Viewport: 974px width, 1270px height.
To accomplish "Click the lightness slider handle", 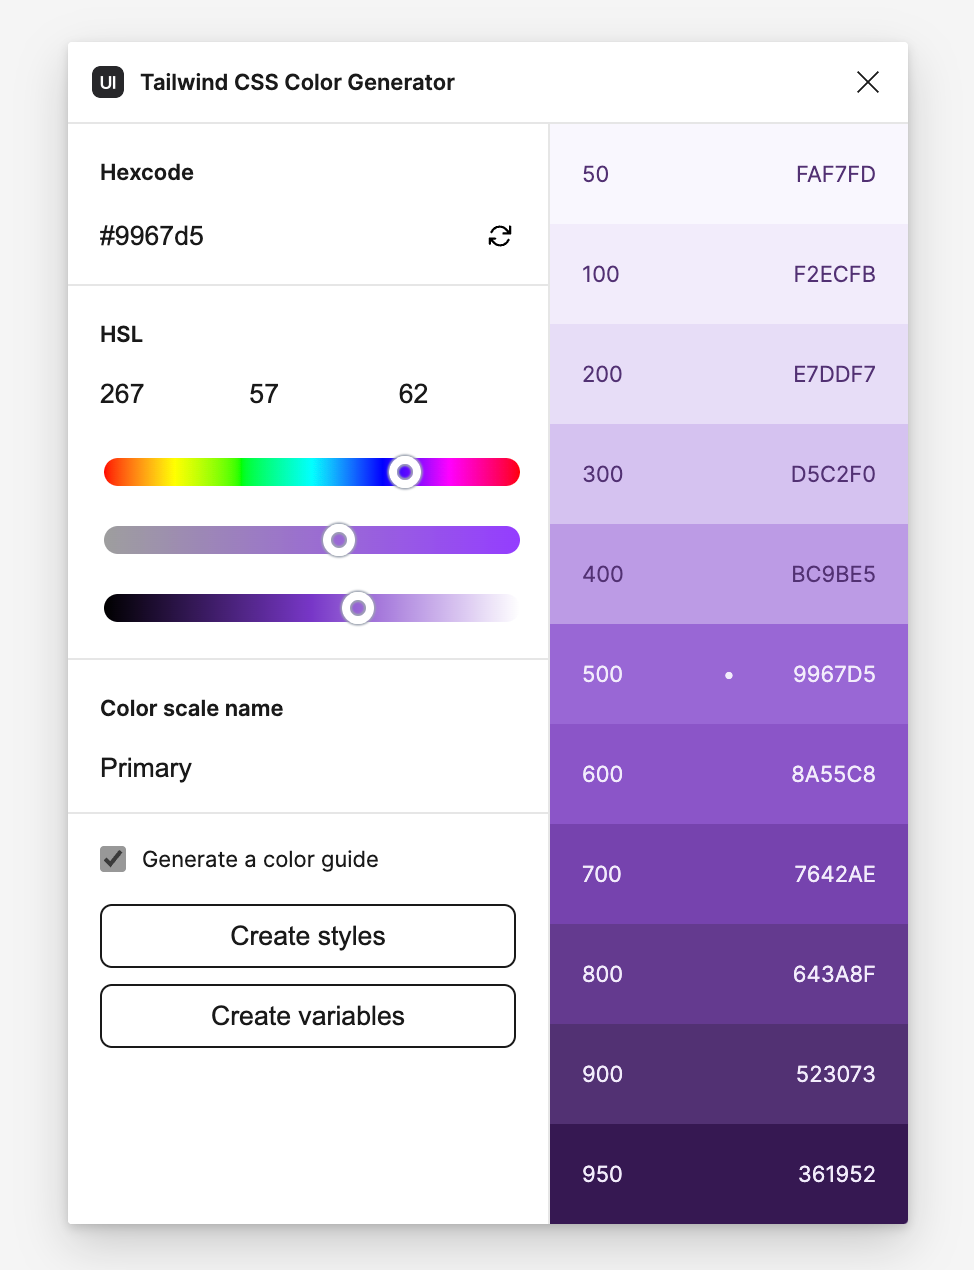I will pos(358,608).
